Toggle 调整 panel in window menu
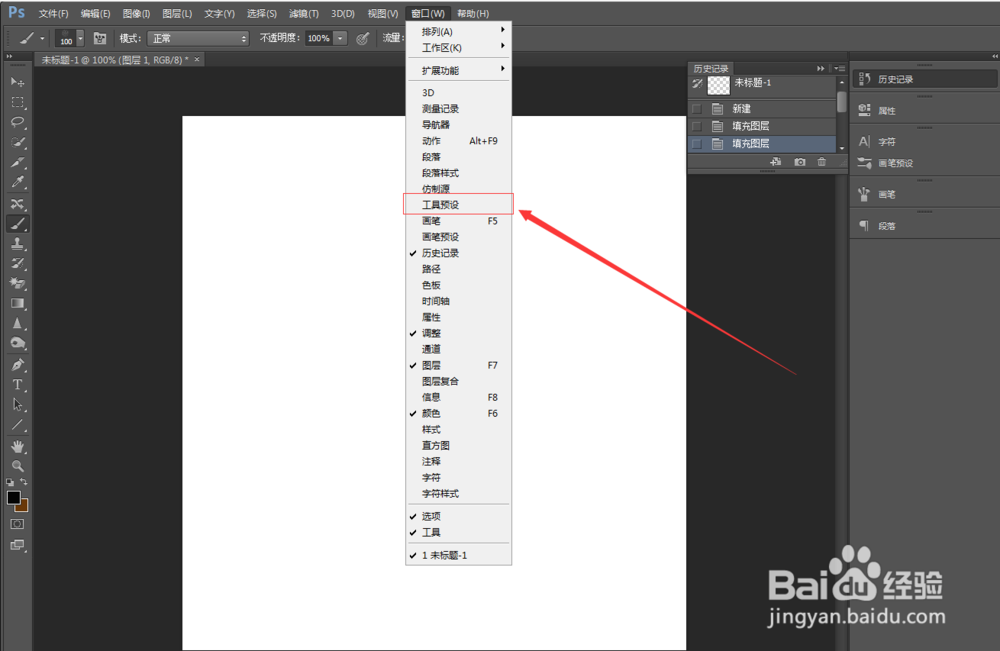1000x651 pixels. (x=459, y=333)
